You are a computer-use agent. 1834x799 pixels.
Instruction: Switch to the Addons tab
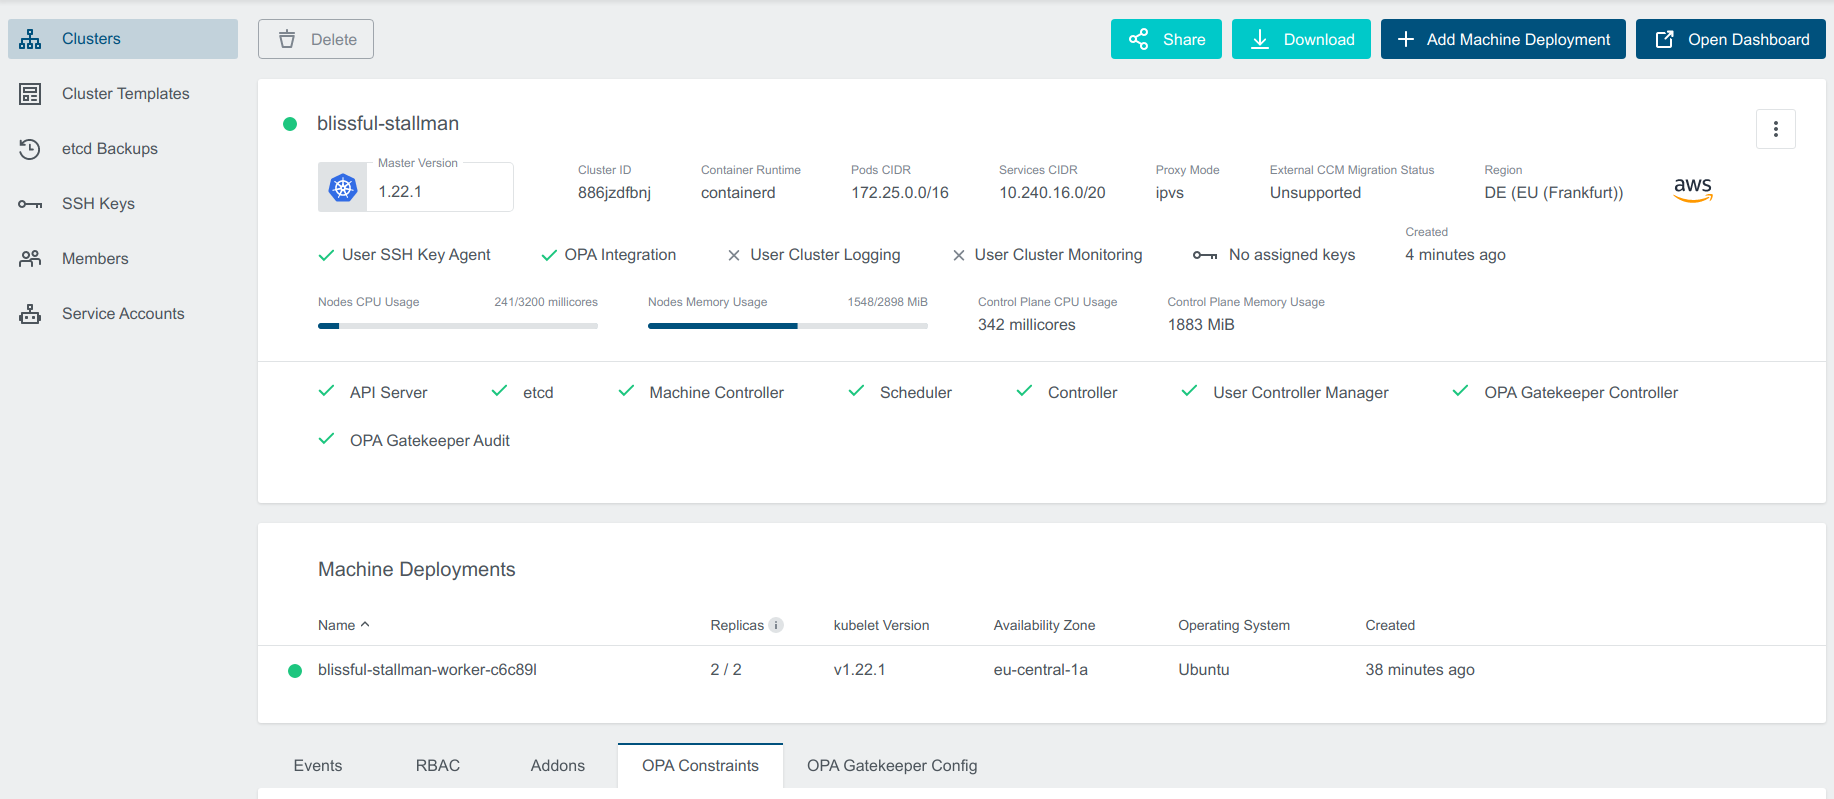558,766
